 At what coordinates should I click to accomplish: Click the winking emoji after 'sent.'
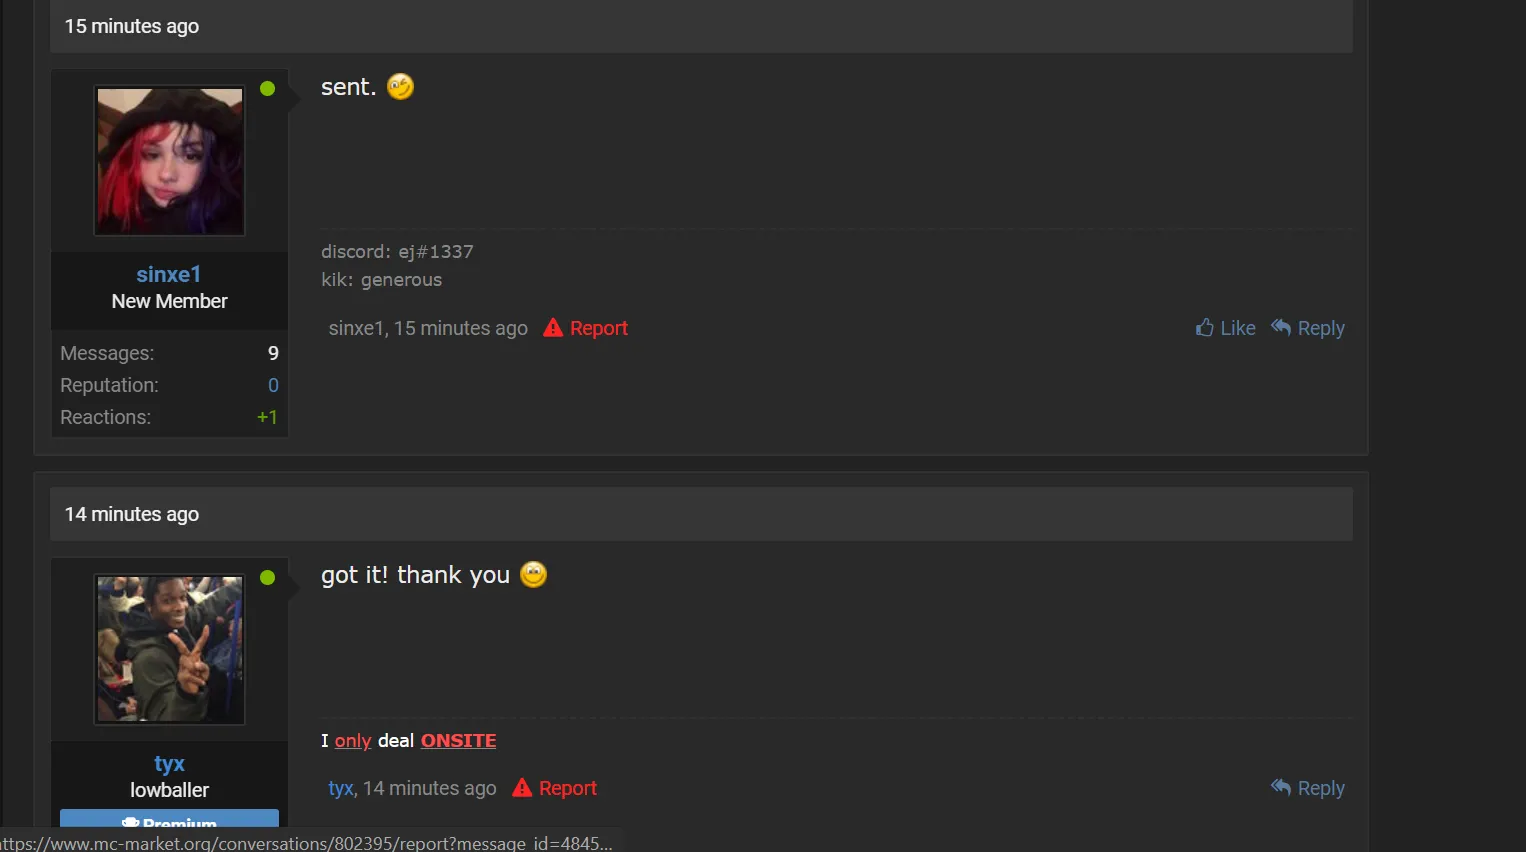pyautogui.click(x=400, y=87)
